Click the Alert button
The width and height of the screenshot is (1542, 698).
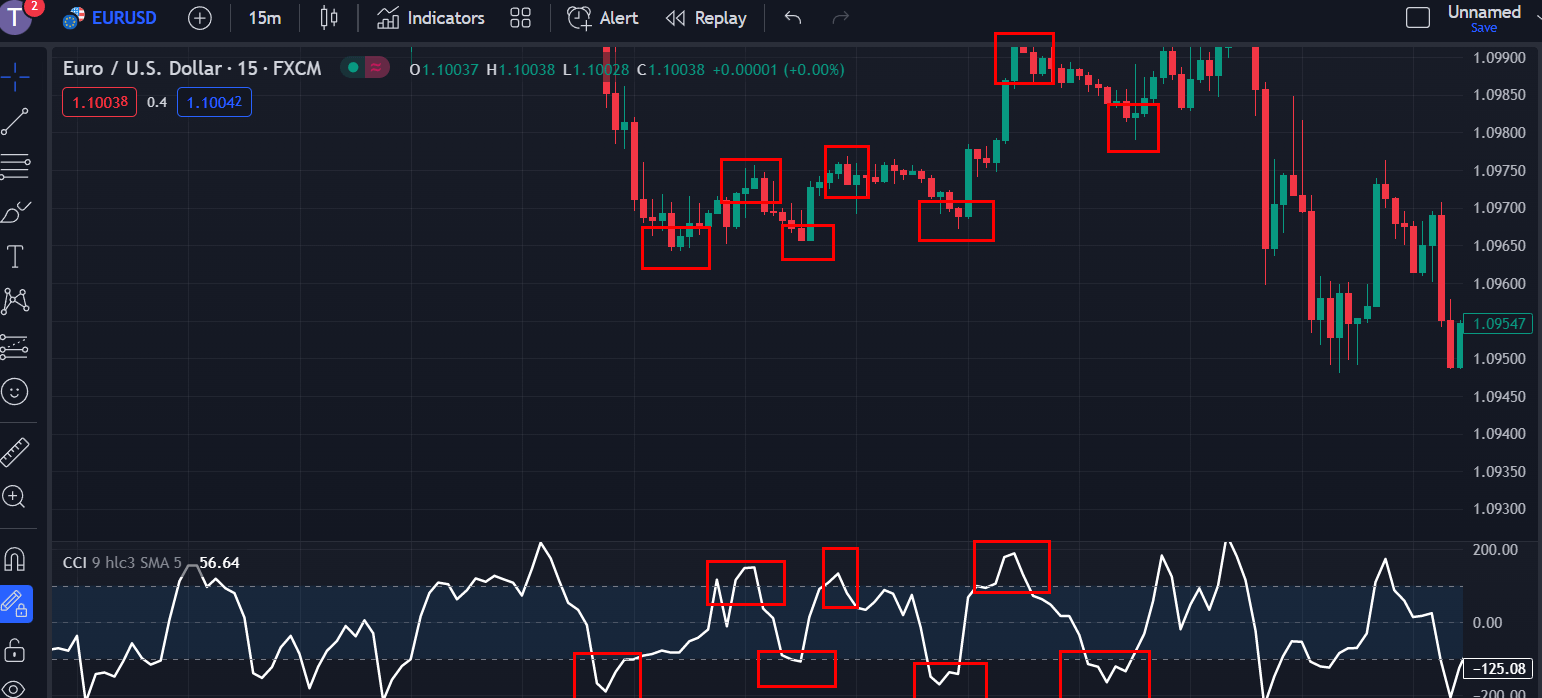pyautogui.click(x=603, y=18)
